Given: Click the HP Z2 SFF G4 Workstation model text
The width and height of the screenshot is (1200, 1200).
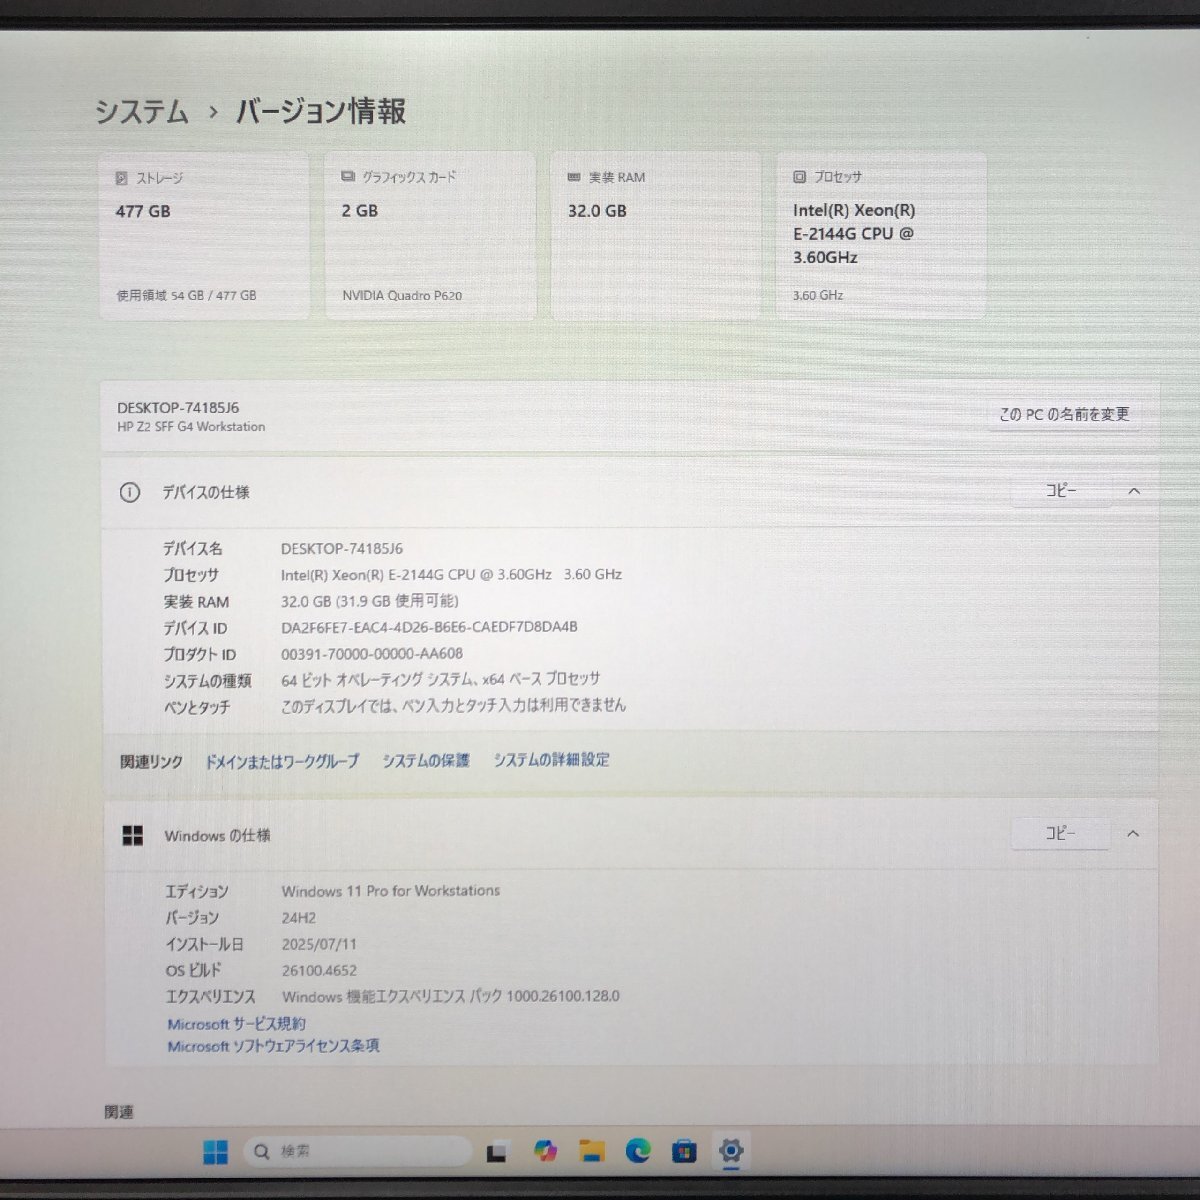Looking at the screenshot, I should (x=191, y=427).
